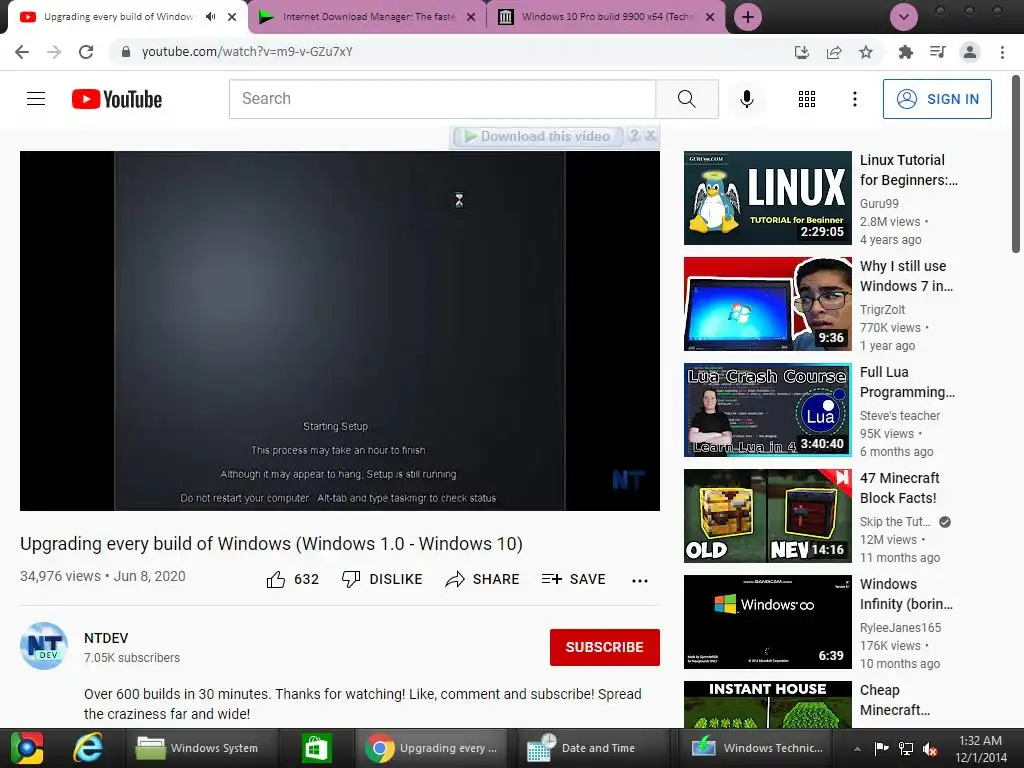Open the Action Center flag icon
This screenshot has height=768, width=1024.
(x=882, y=749)
